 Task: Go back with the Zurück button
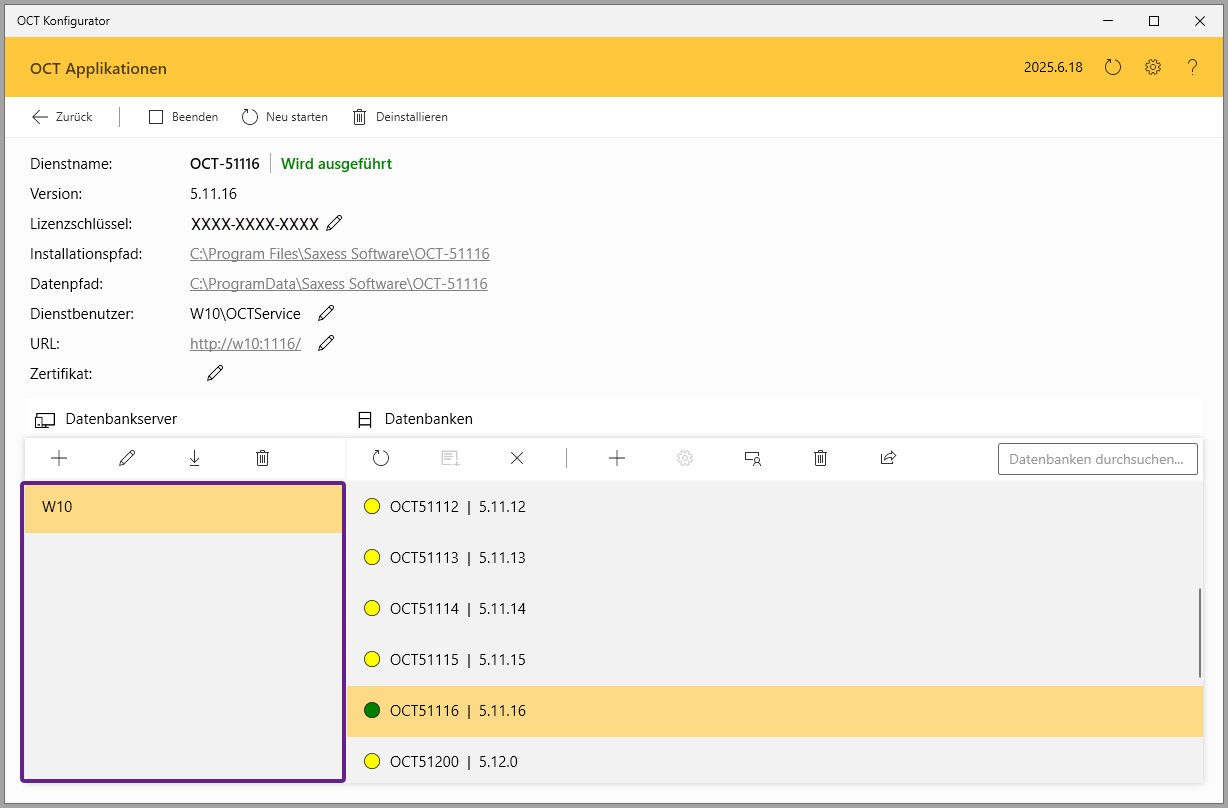(x=62, y=117)
